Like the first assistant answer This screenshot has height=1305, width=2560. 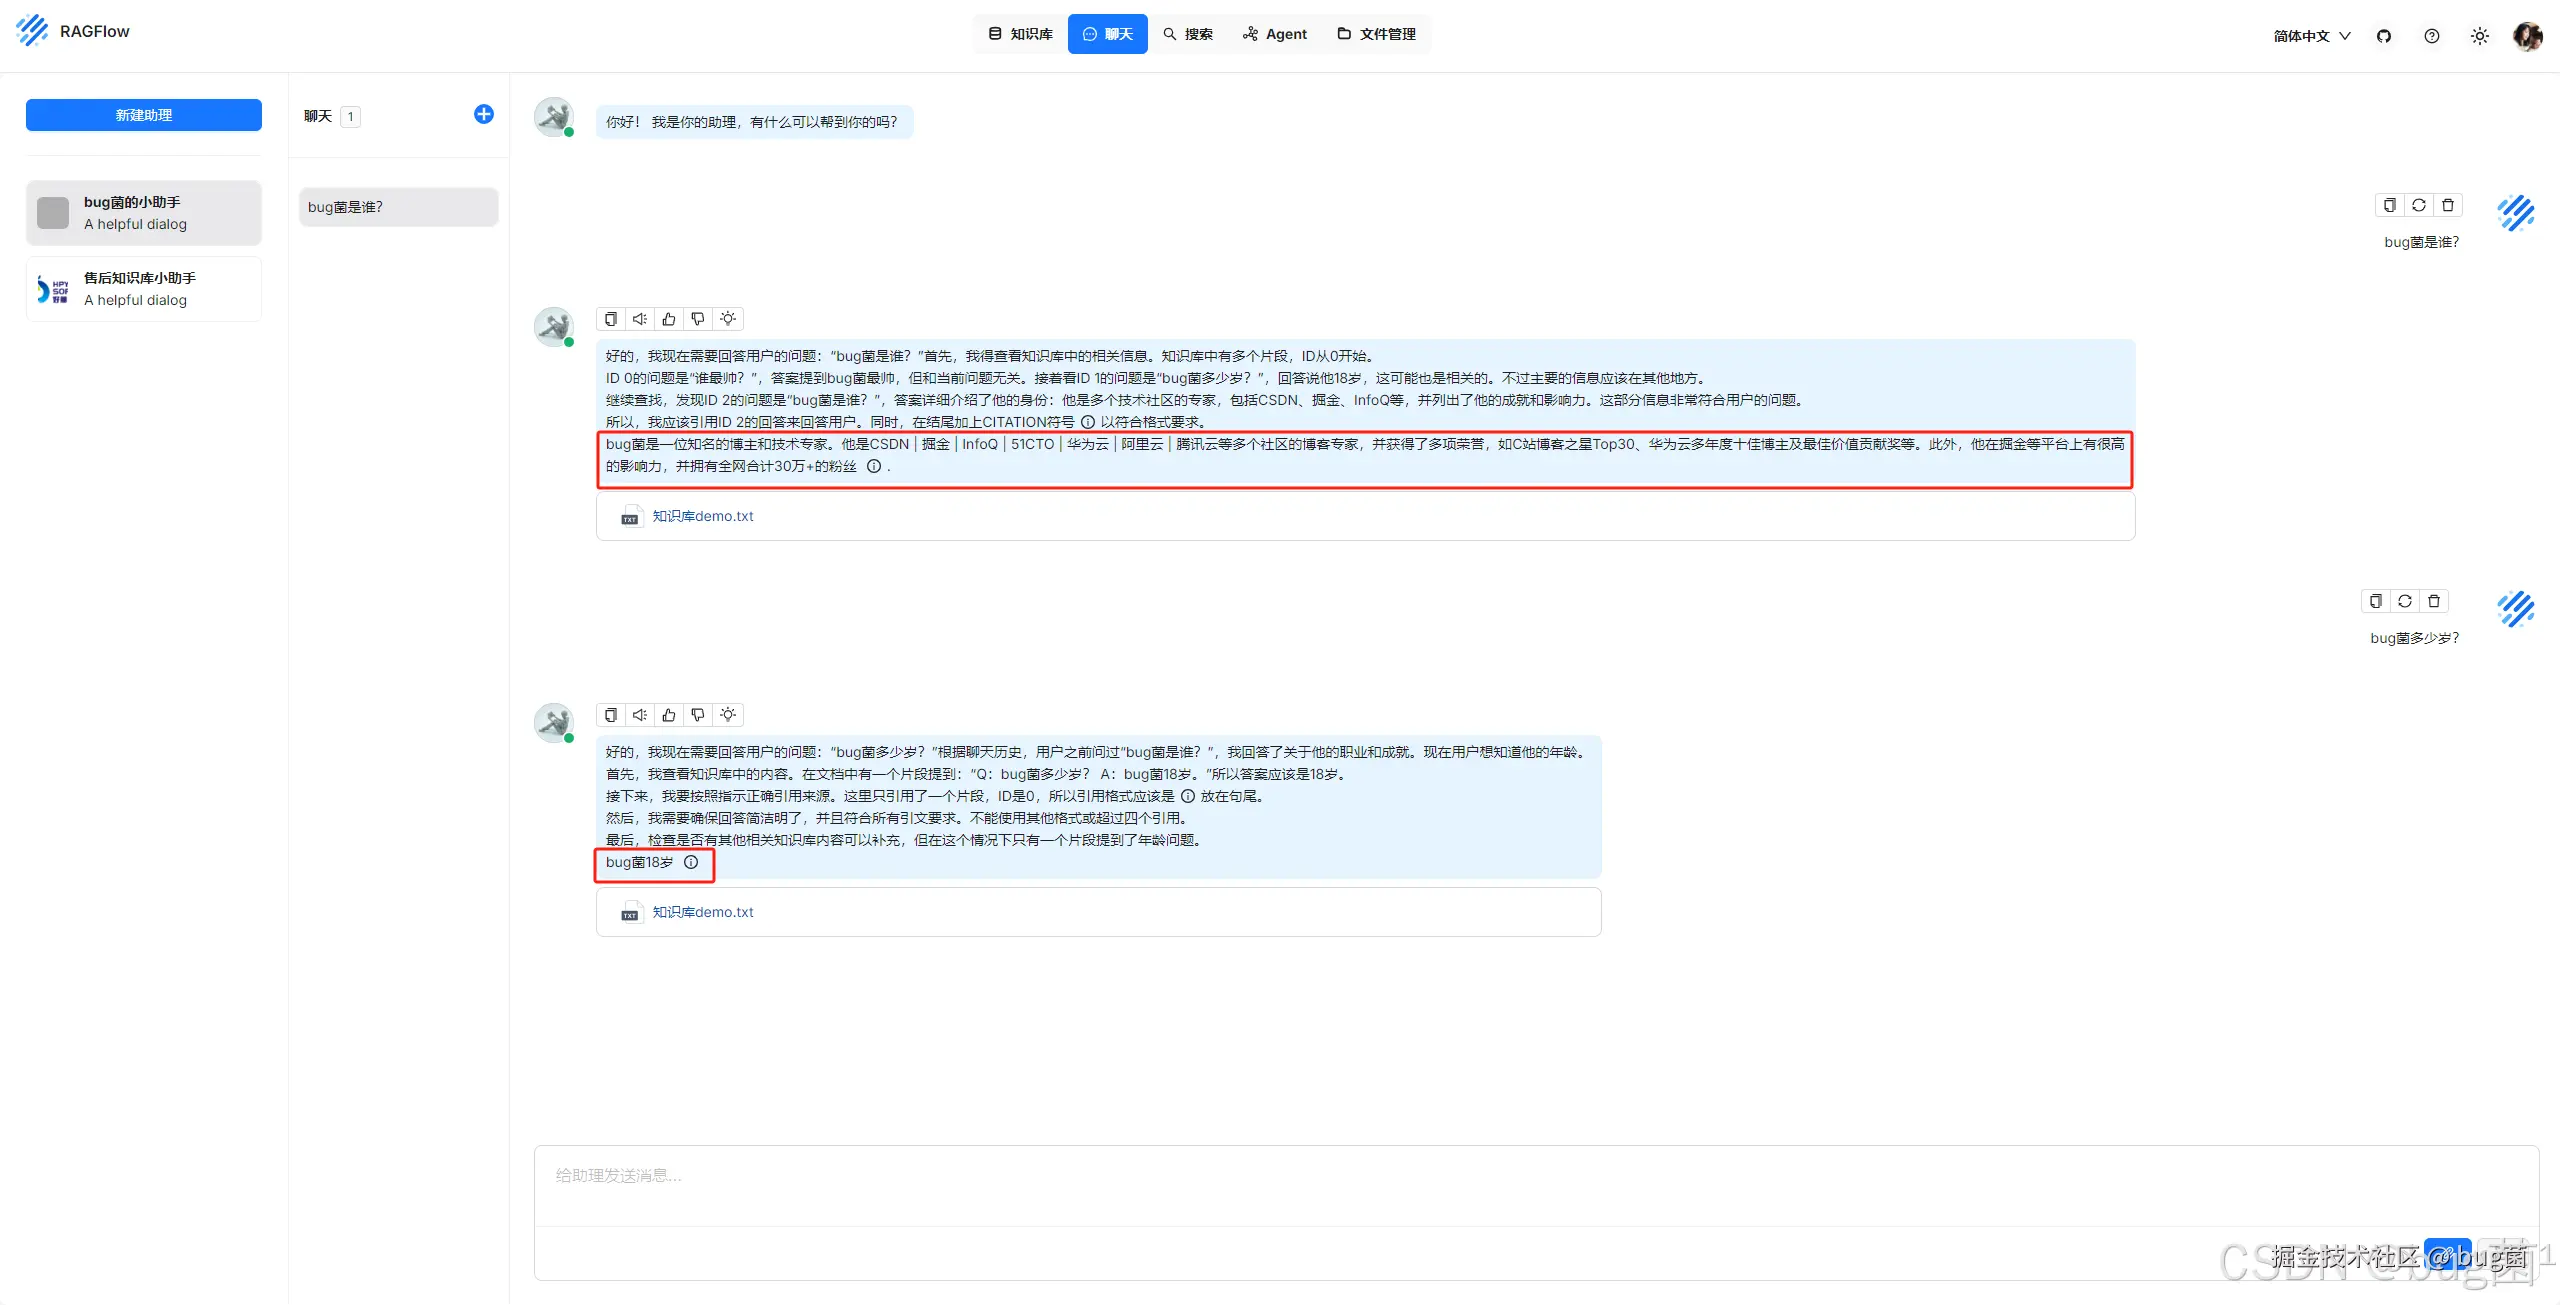pyautogui.click(x=669, y=319)
